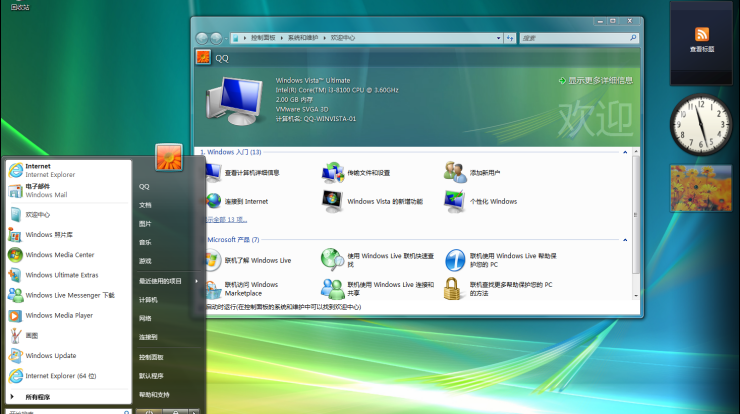Open 欢迎中心 from the Start menu
Viewport: 740px width, 414px height.
[x=68, y=215]
